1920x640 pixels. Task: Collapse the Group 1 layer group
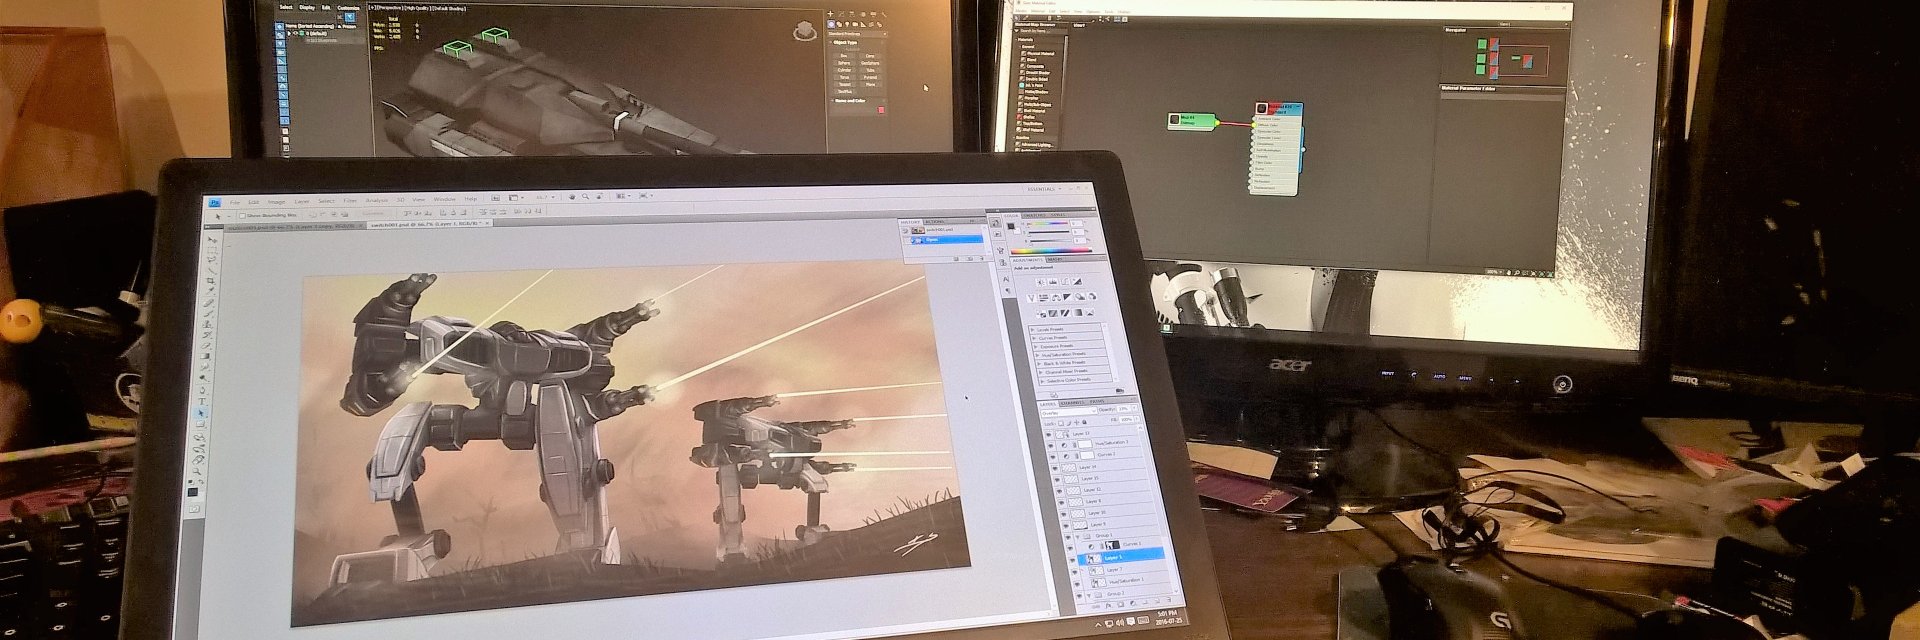[1077, 537]
